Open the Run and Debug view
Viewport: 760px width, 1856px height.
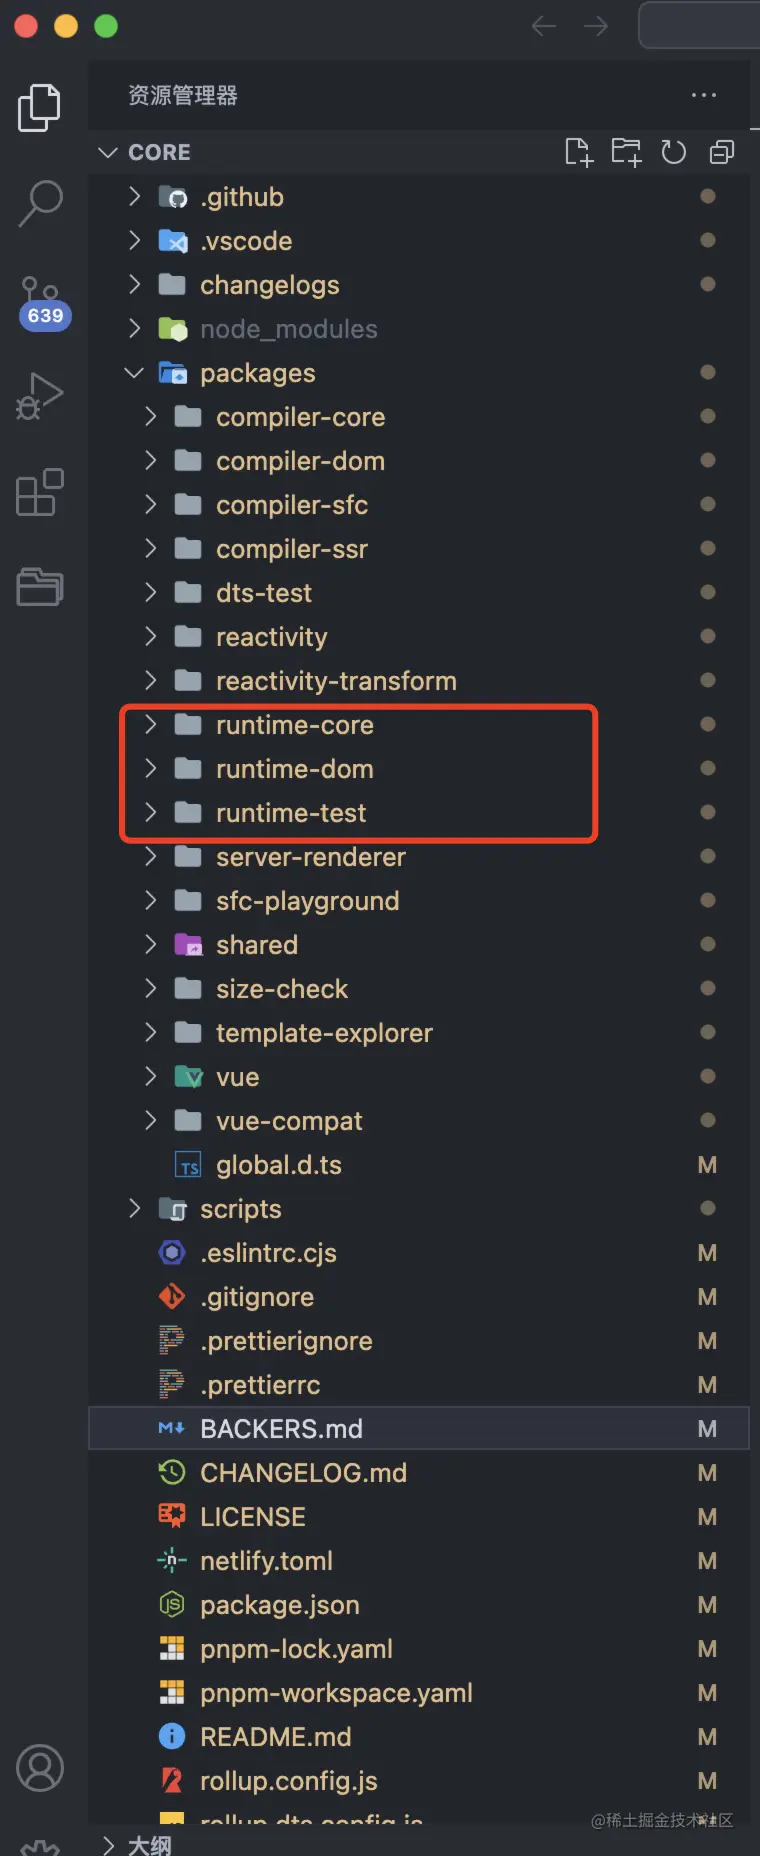[x=40, y=395]
